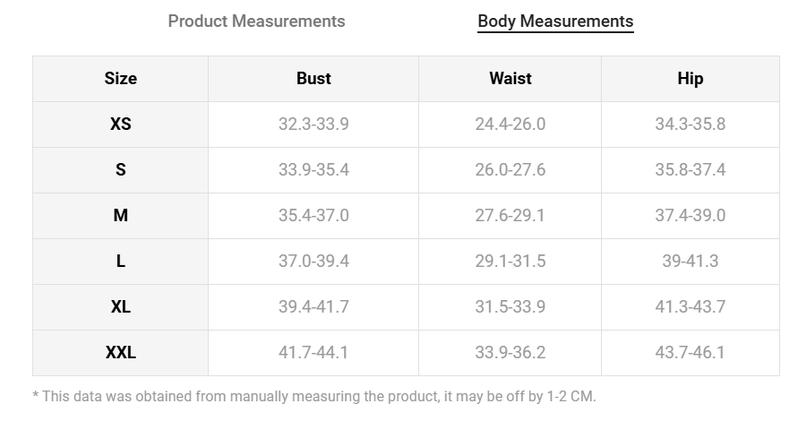Image resolution: width=798 pixels, height=421 pixels.
Task: Select the S size row label
Action: point(121,170)
